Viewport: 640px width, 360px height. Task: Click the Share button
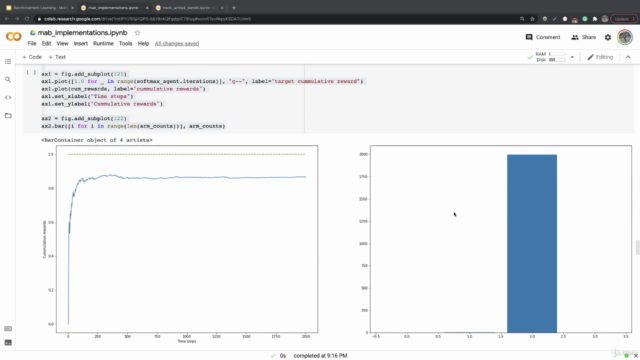coord(584,37)
